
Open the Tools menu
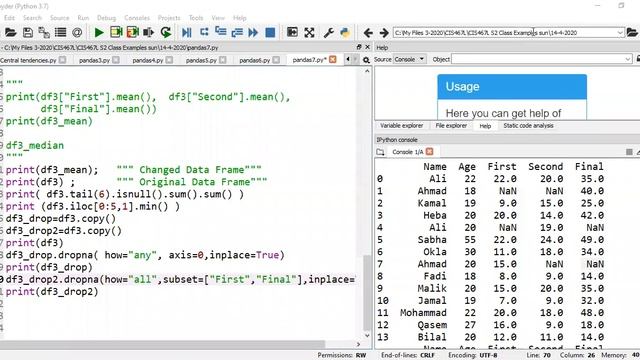(x=196, y=18)
